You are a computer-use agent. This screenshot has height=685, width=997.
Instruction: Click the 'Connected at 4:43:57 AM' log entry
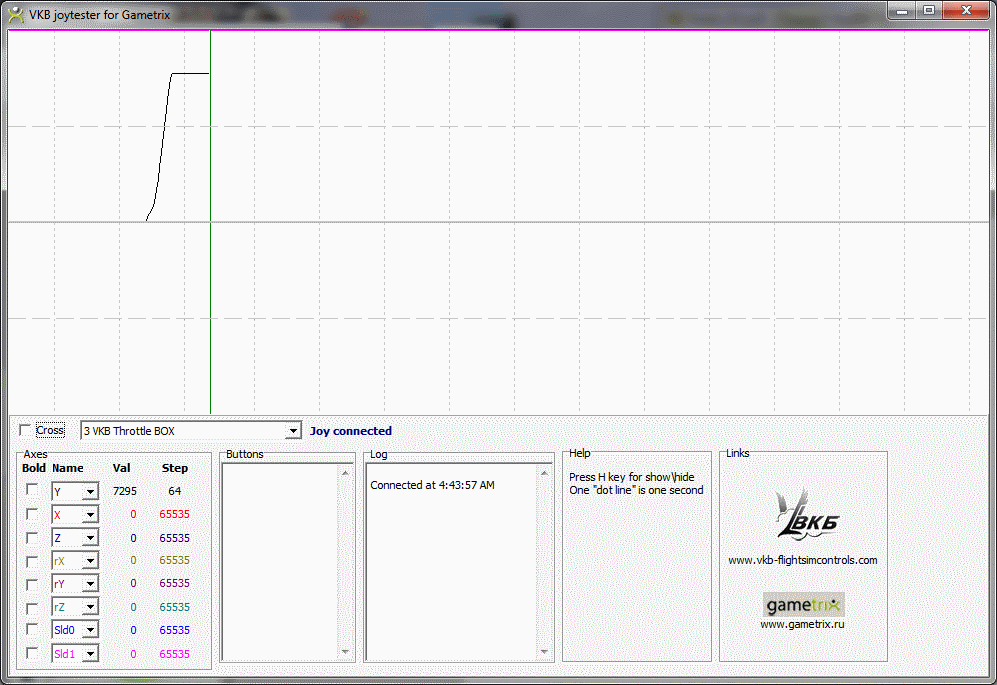coord(432,485)
